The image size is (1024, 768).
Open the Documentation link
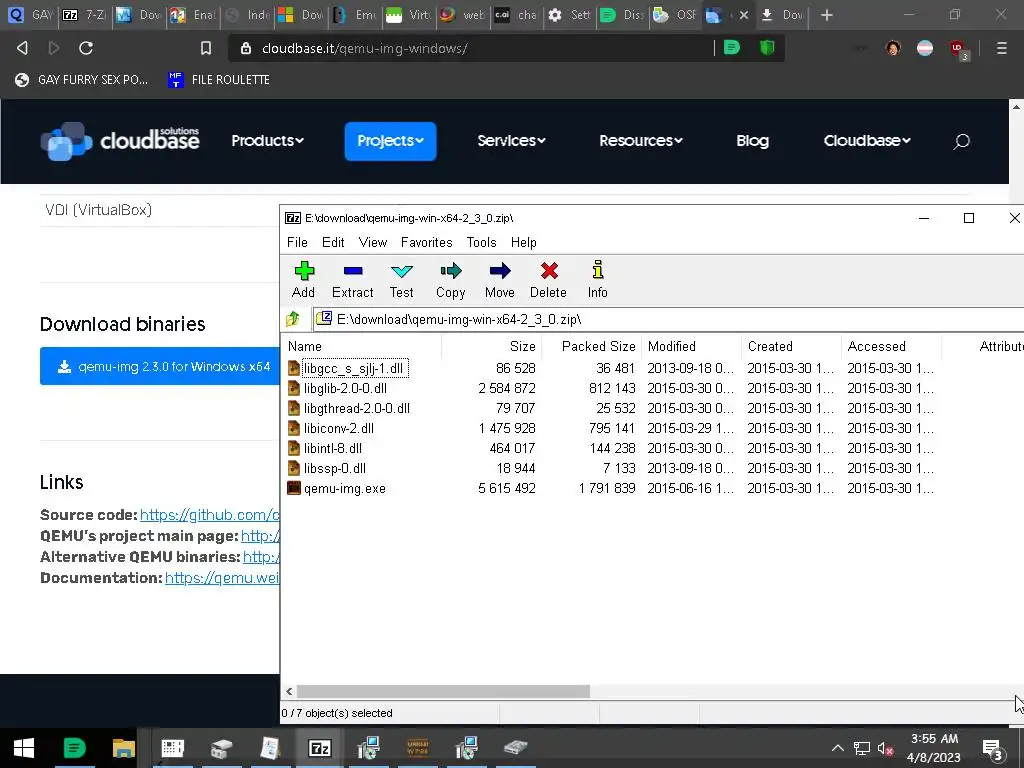click(222, 578)
